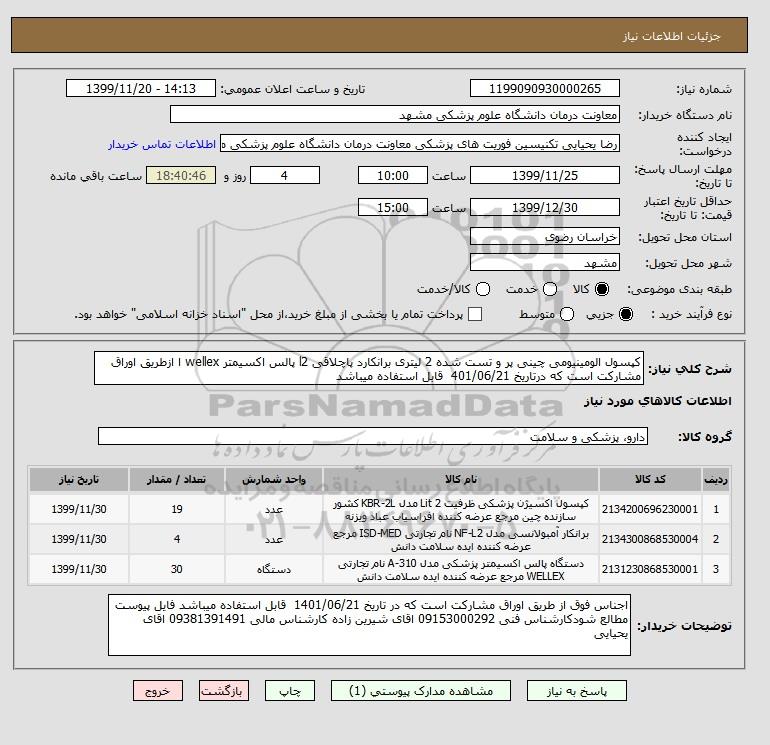770x745 pixels.
Task: Click the تعداد / مقدار column header
Action: tap(177, 479)
